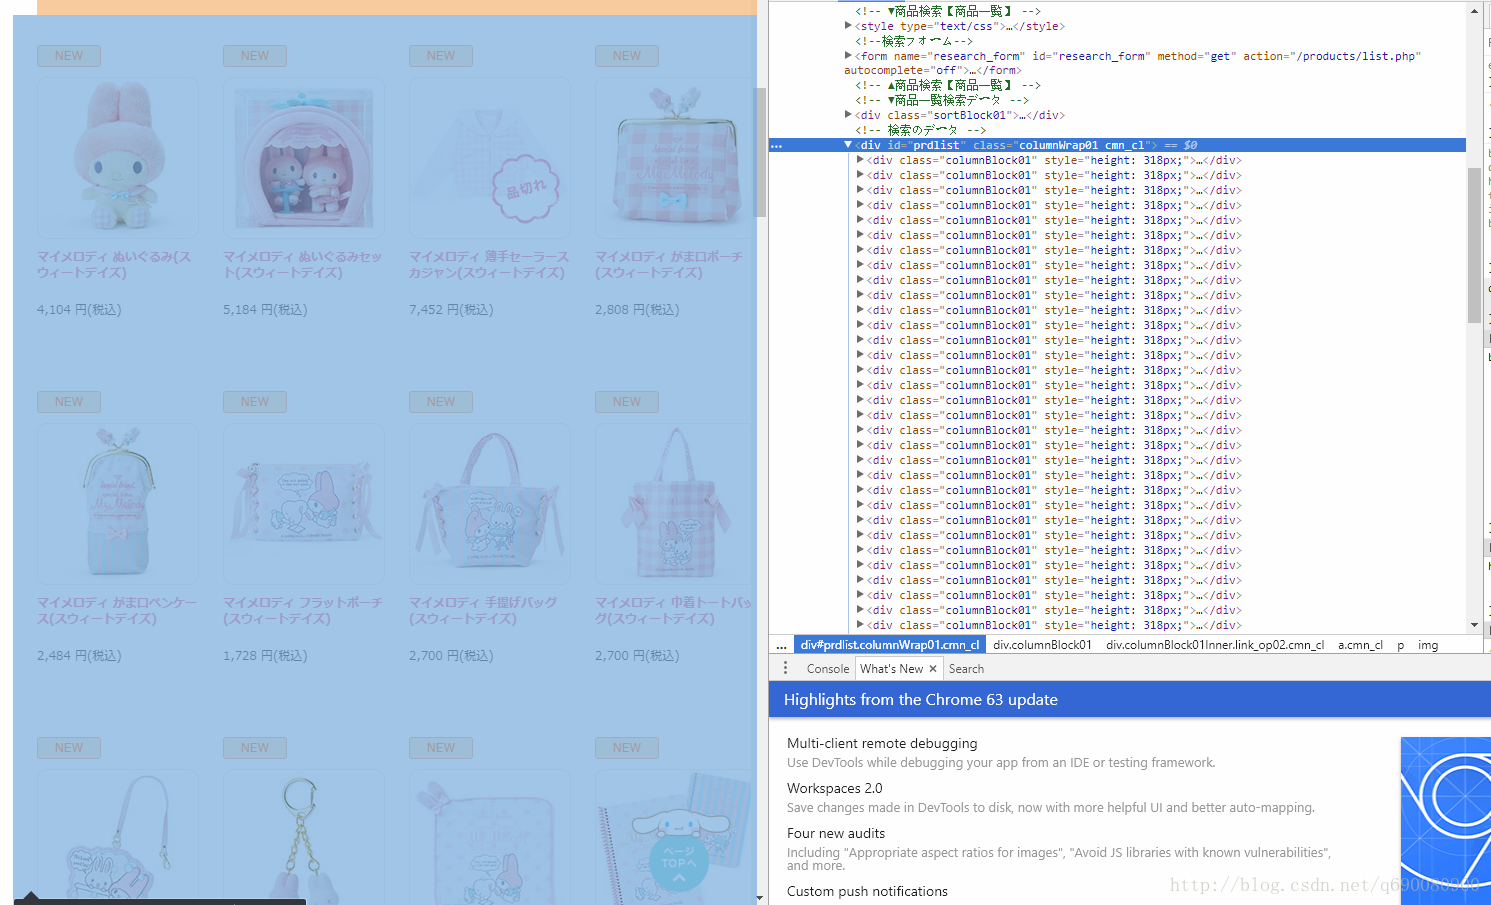Click NEW badge above 手提げバッグ product

pyautogui.click(x=441, y=402)
